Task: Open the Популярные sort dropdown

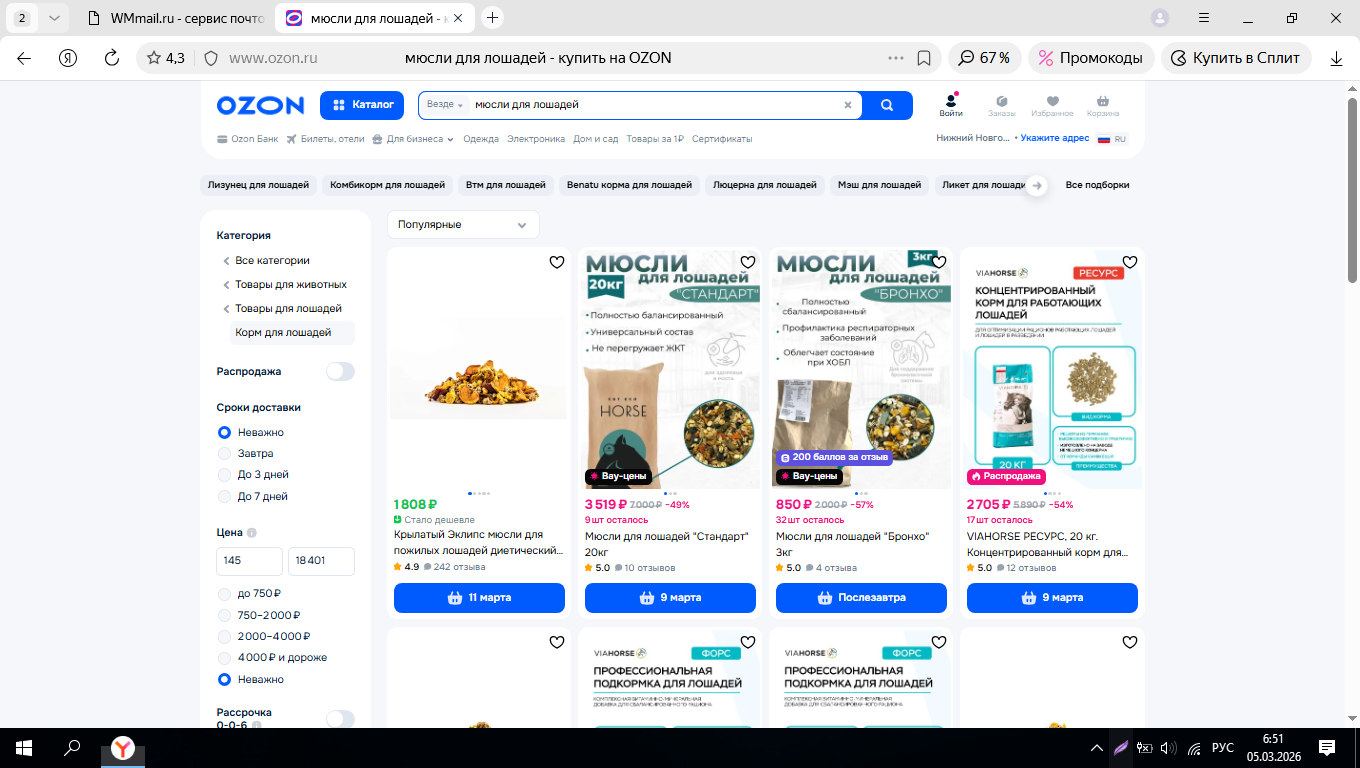Action: click(463, 225)
